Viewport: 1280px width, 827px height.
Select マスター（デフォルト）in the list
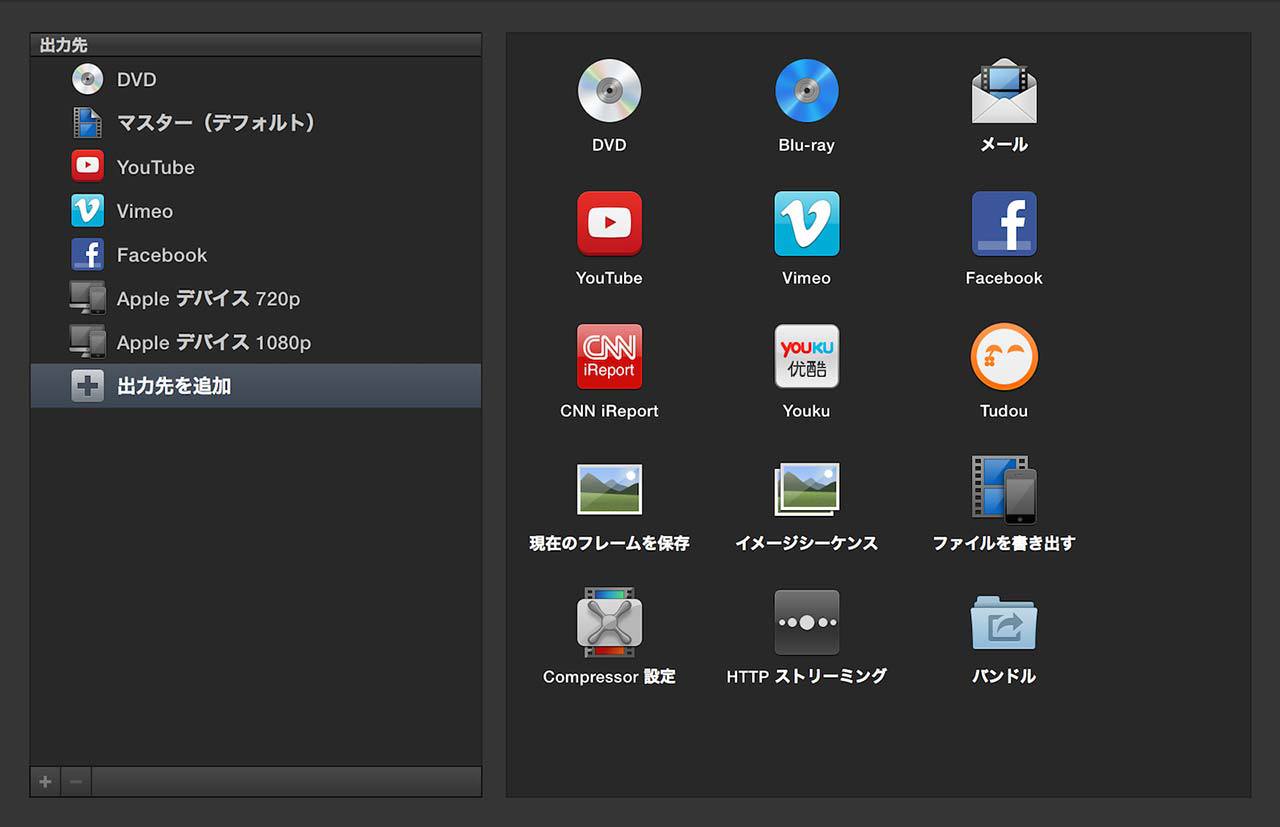[256, 123]
